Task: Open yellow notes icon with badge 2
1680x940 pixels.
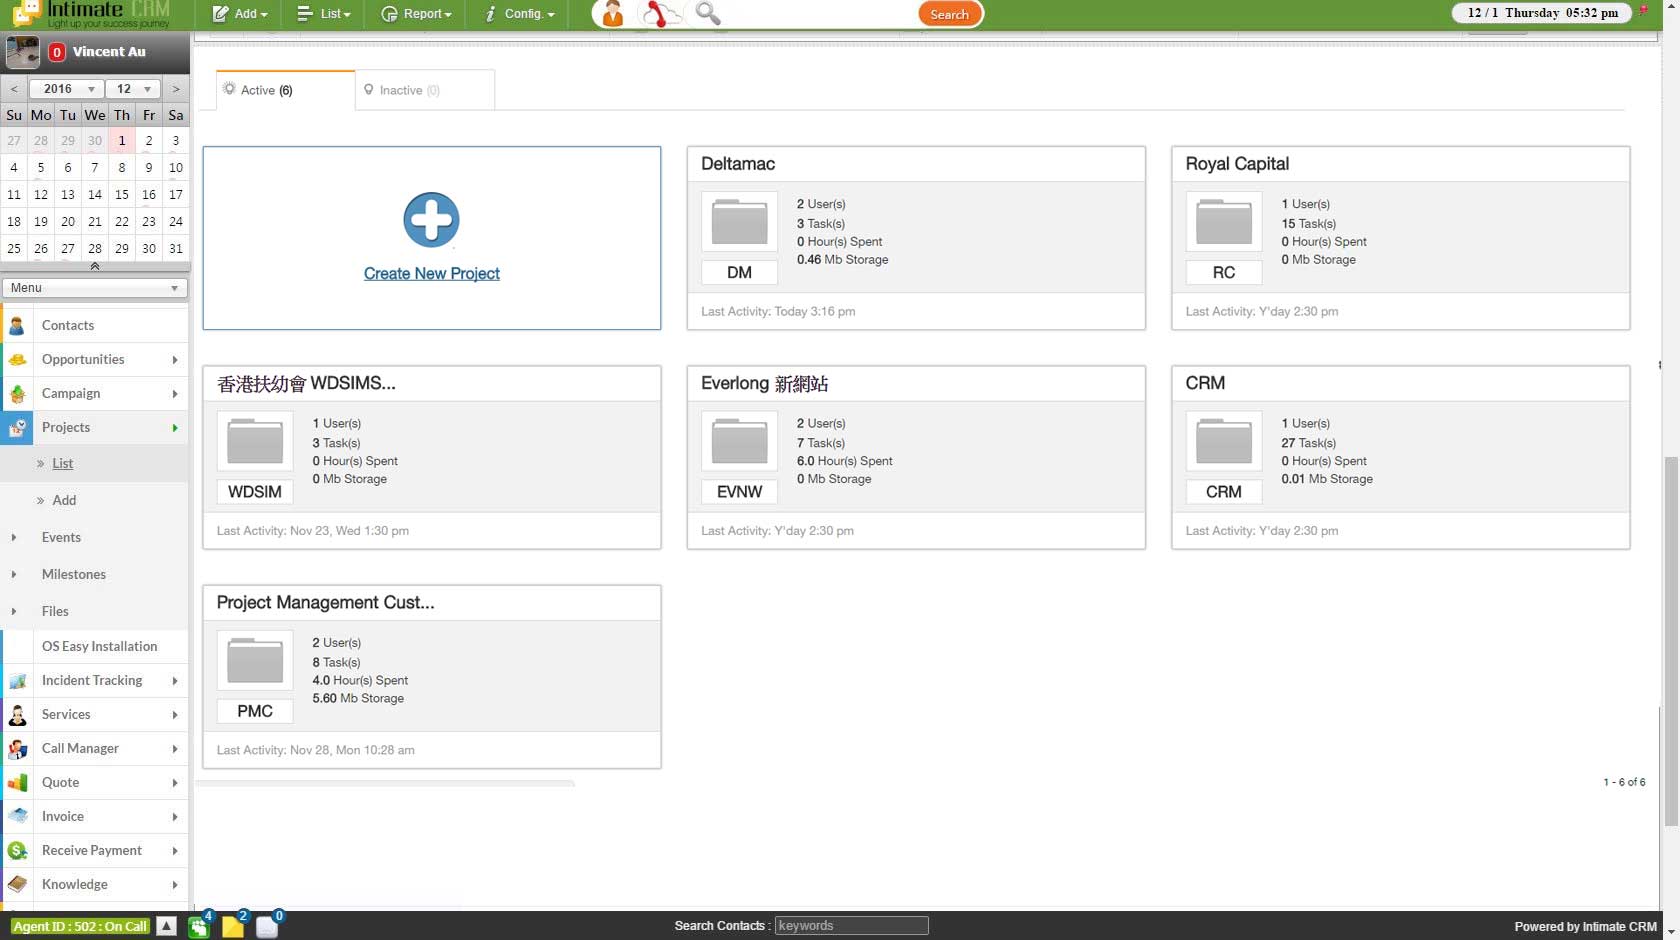Action: coord(233,926)
